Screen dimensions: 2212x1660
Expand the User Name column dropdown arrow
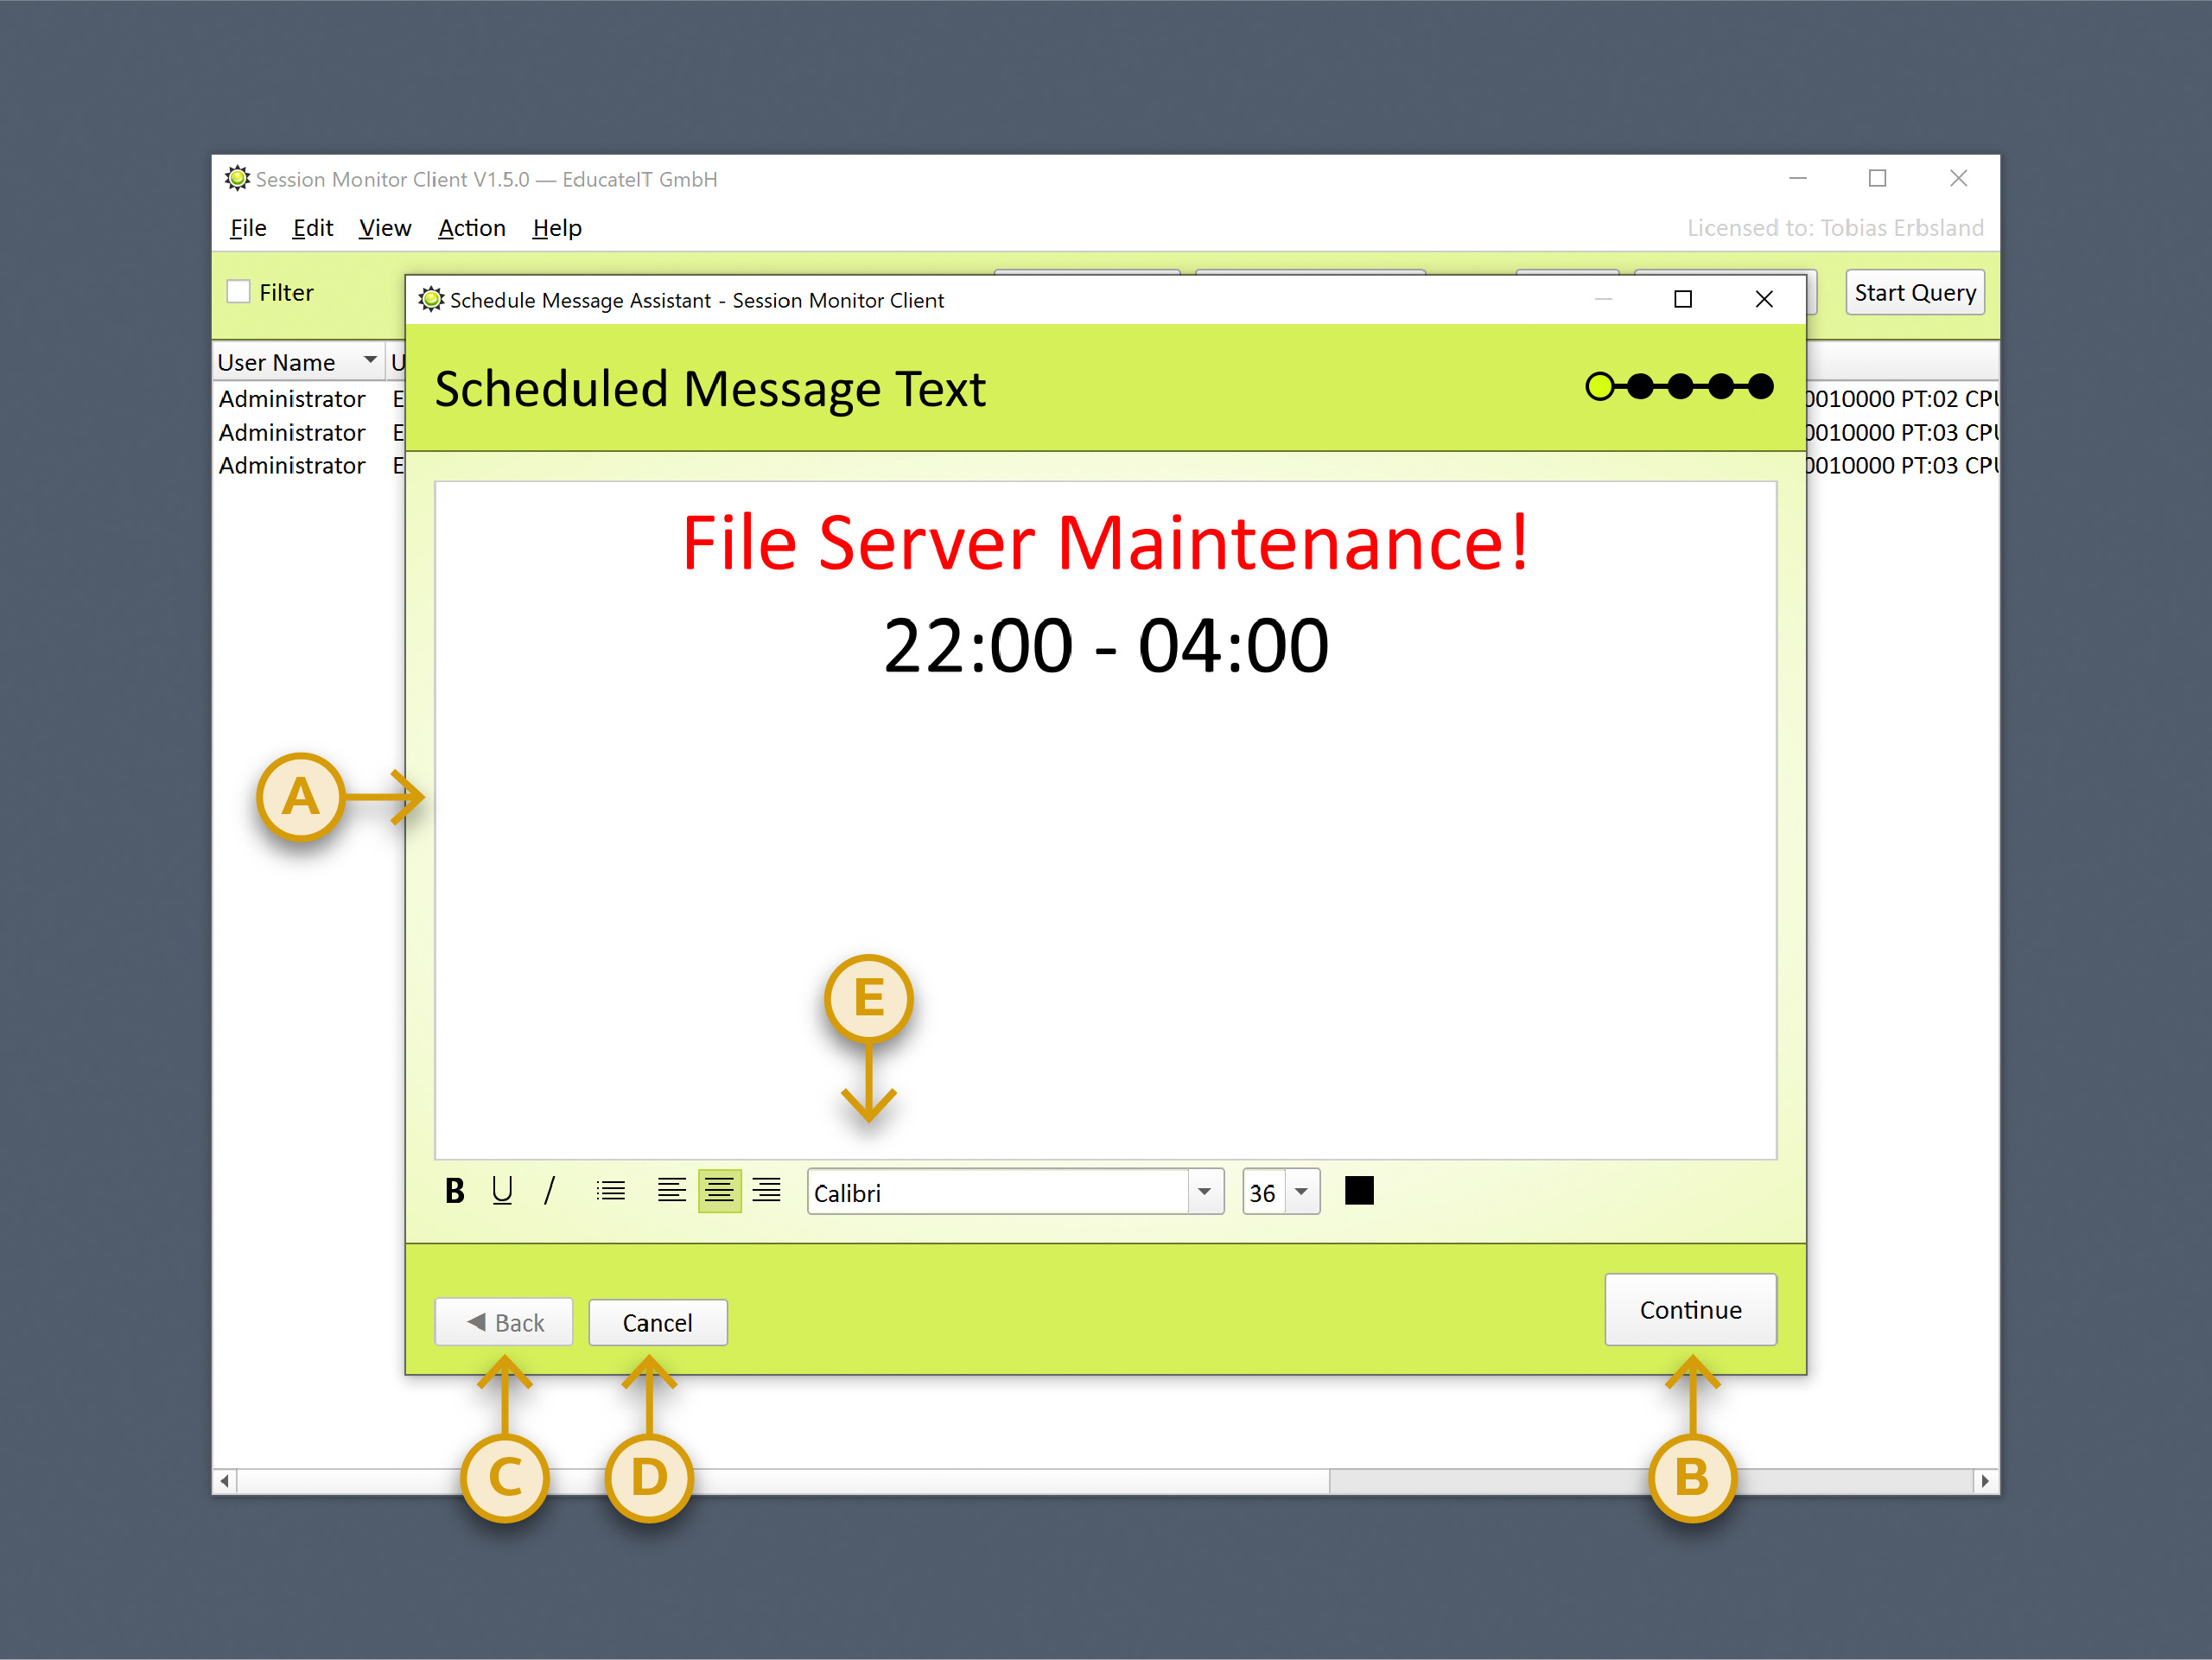pyautogui.click(x=370, y=360)
